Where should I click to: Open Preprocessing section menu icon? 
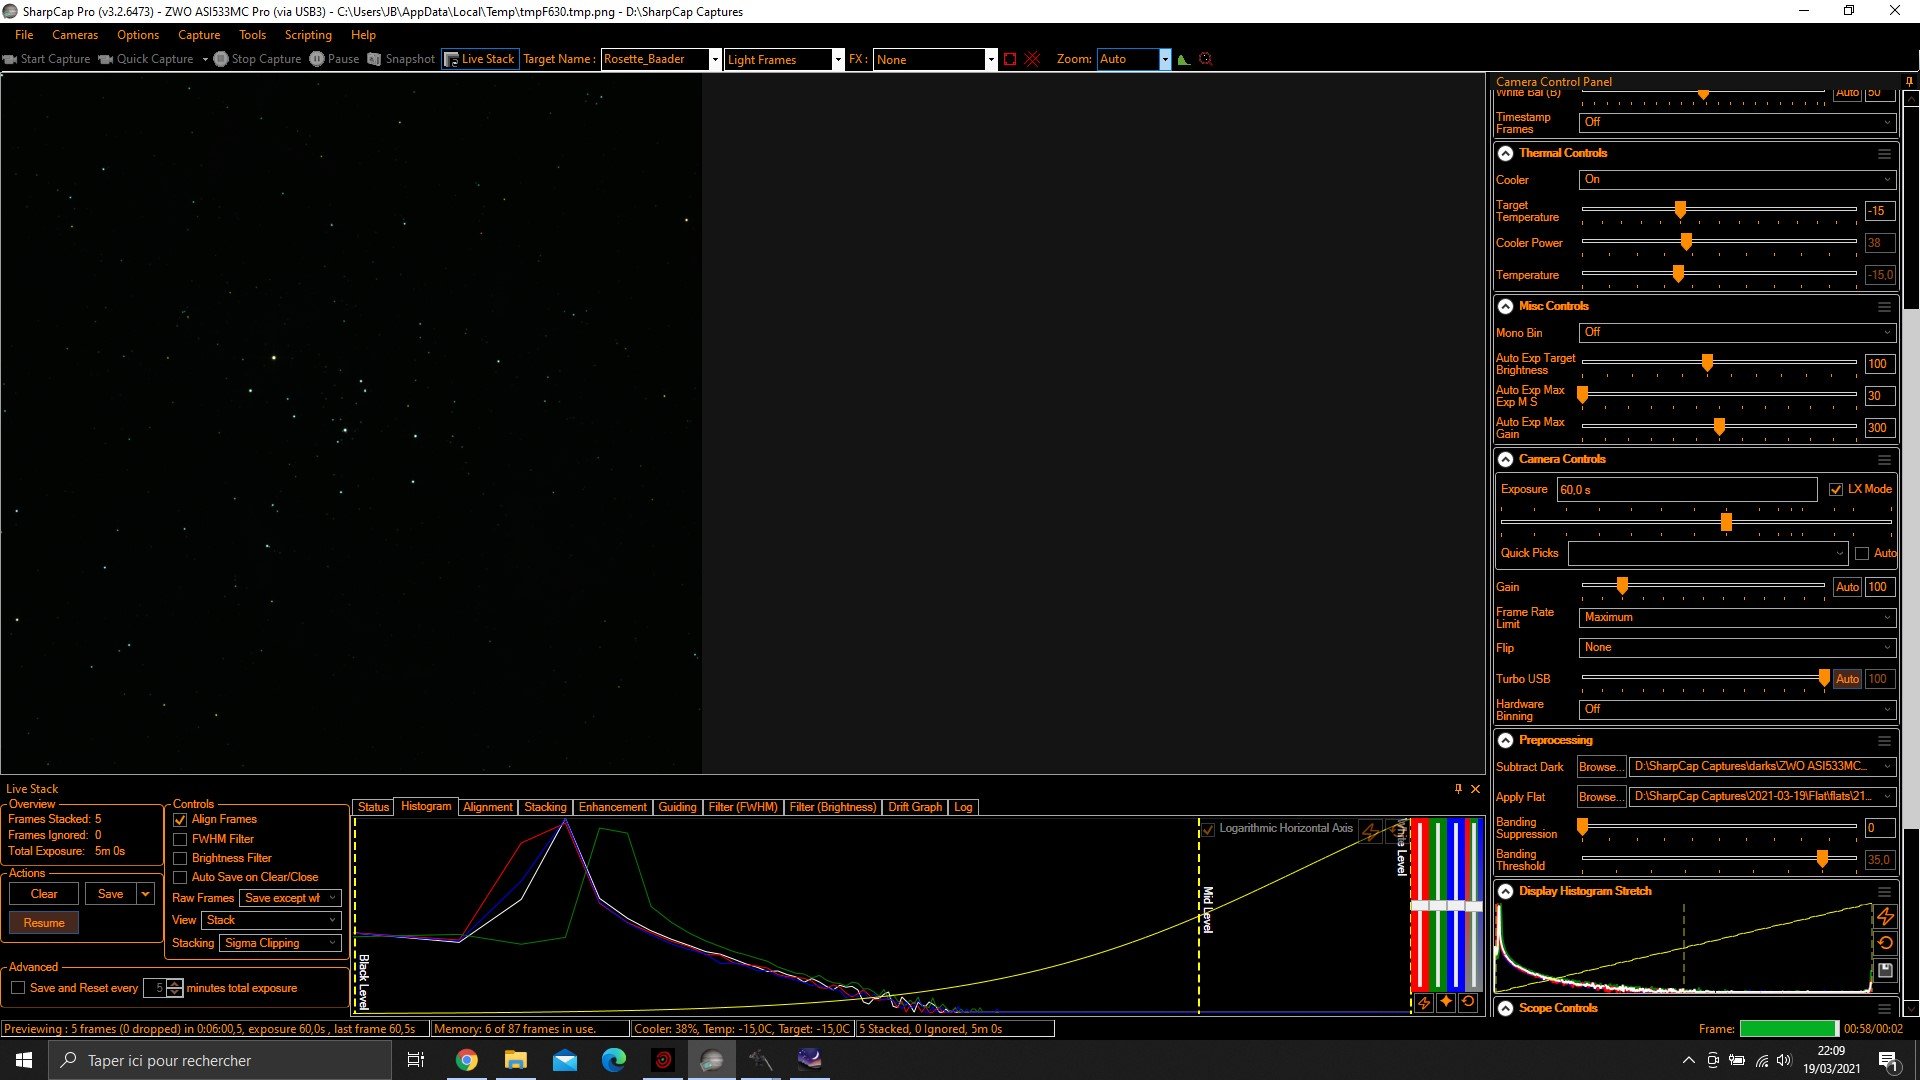tap(1884, 741)
